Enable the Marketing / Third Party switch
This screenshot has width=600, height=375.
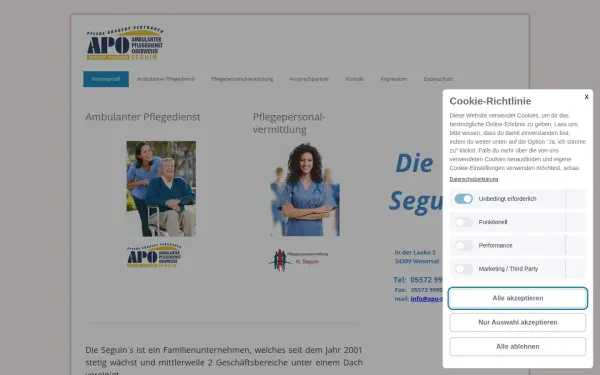(x=463, y=269)
